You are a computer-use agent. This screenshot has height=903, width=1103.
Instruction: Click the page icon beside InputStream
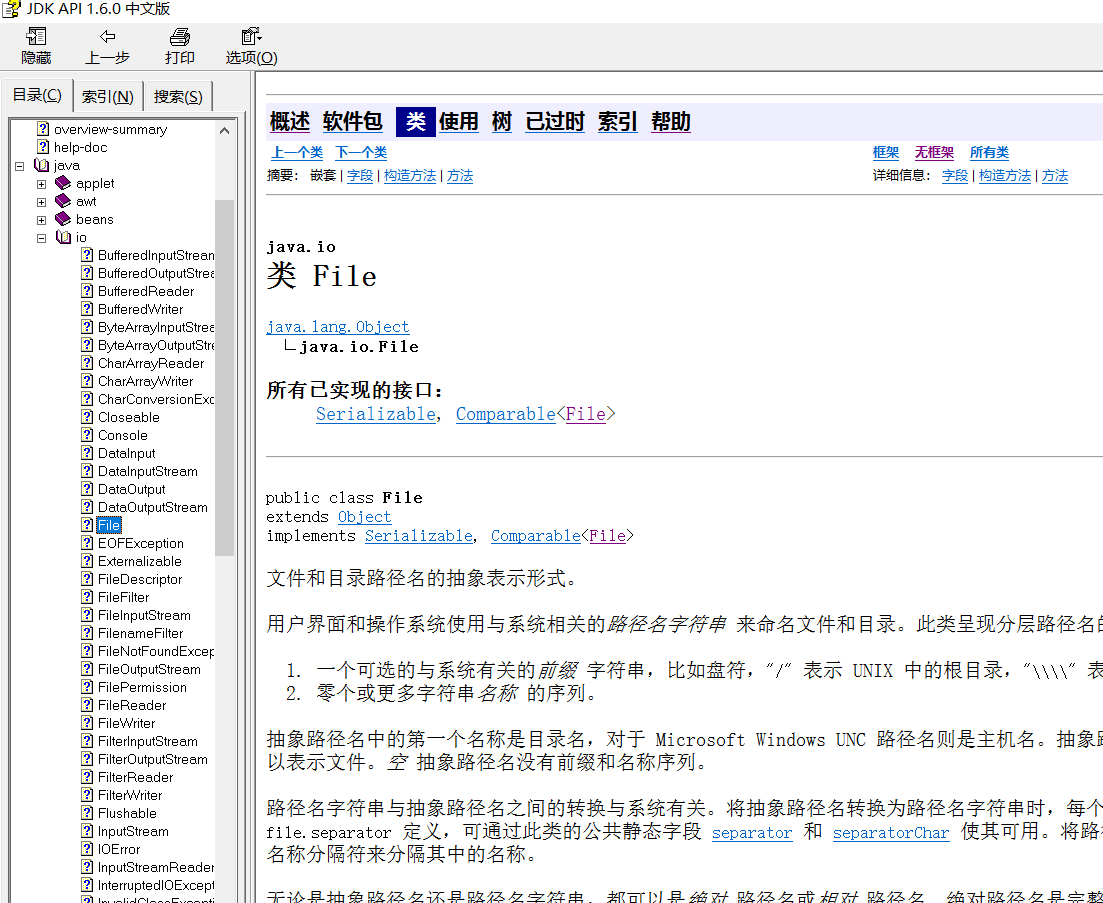(x=87, y=831)
